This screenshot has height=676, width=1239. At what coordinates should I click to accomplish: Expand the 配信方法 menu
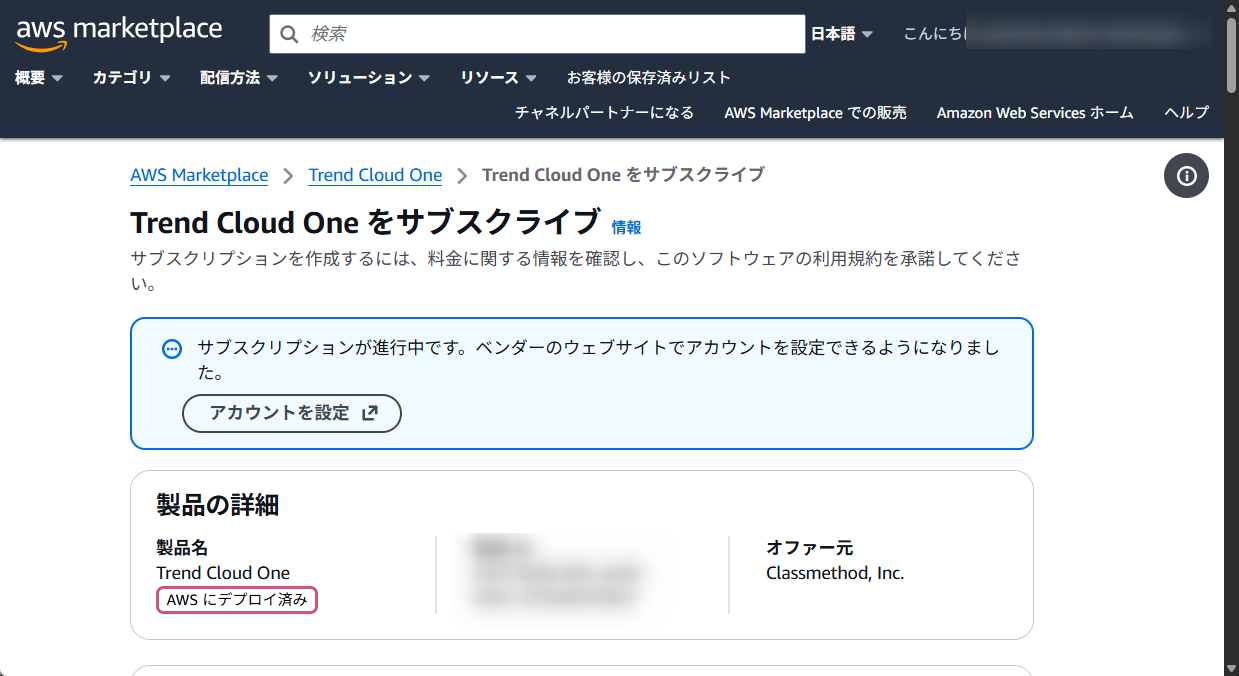tap(238, 77)
